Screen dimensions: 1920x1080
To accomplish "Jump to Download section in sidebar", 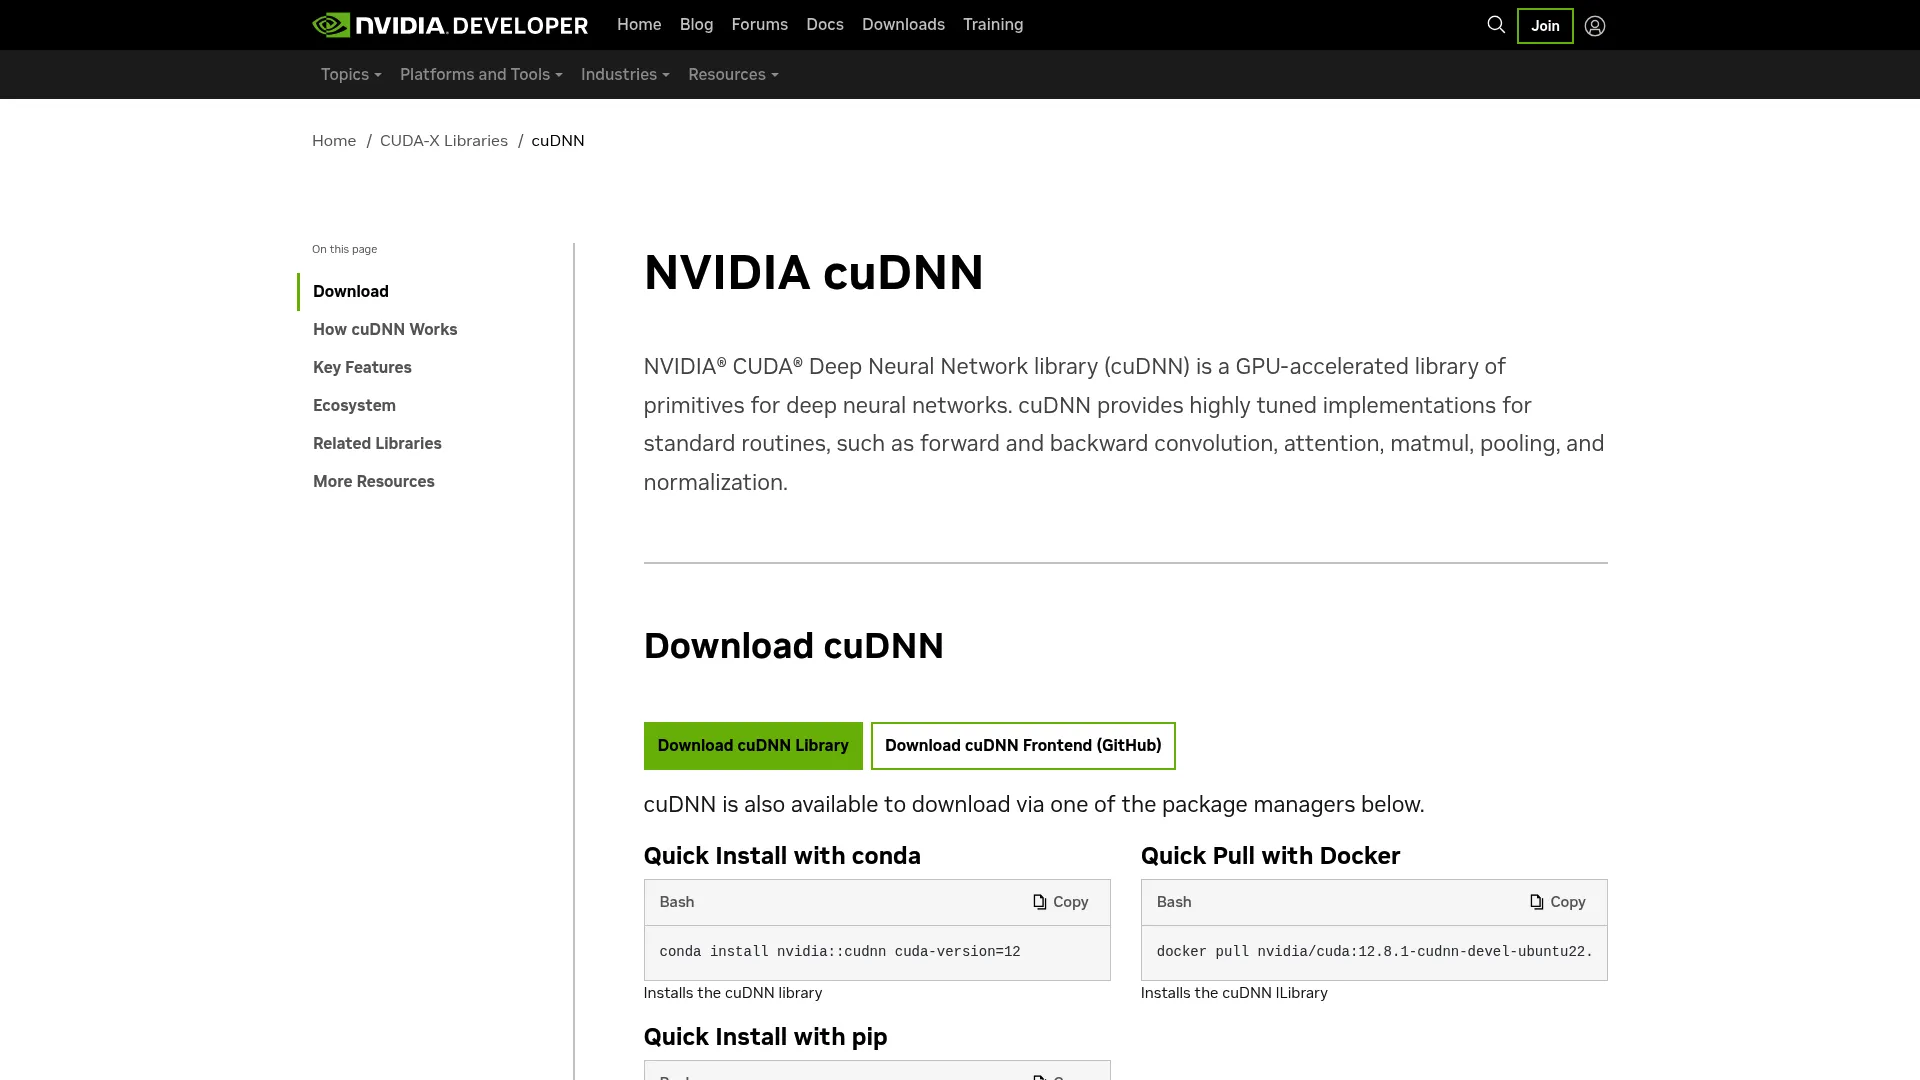I will point(351,292).
